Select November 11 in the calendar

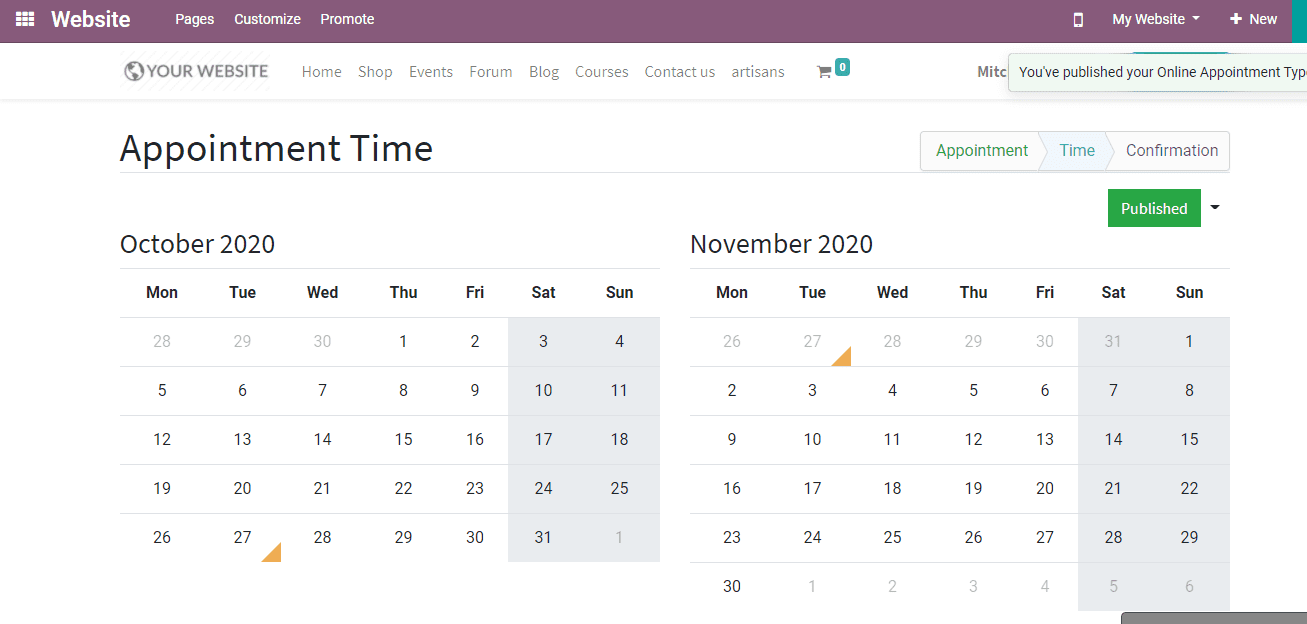pyautogui.click(x=892, y=439)
